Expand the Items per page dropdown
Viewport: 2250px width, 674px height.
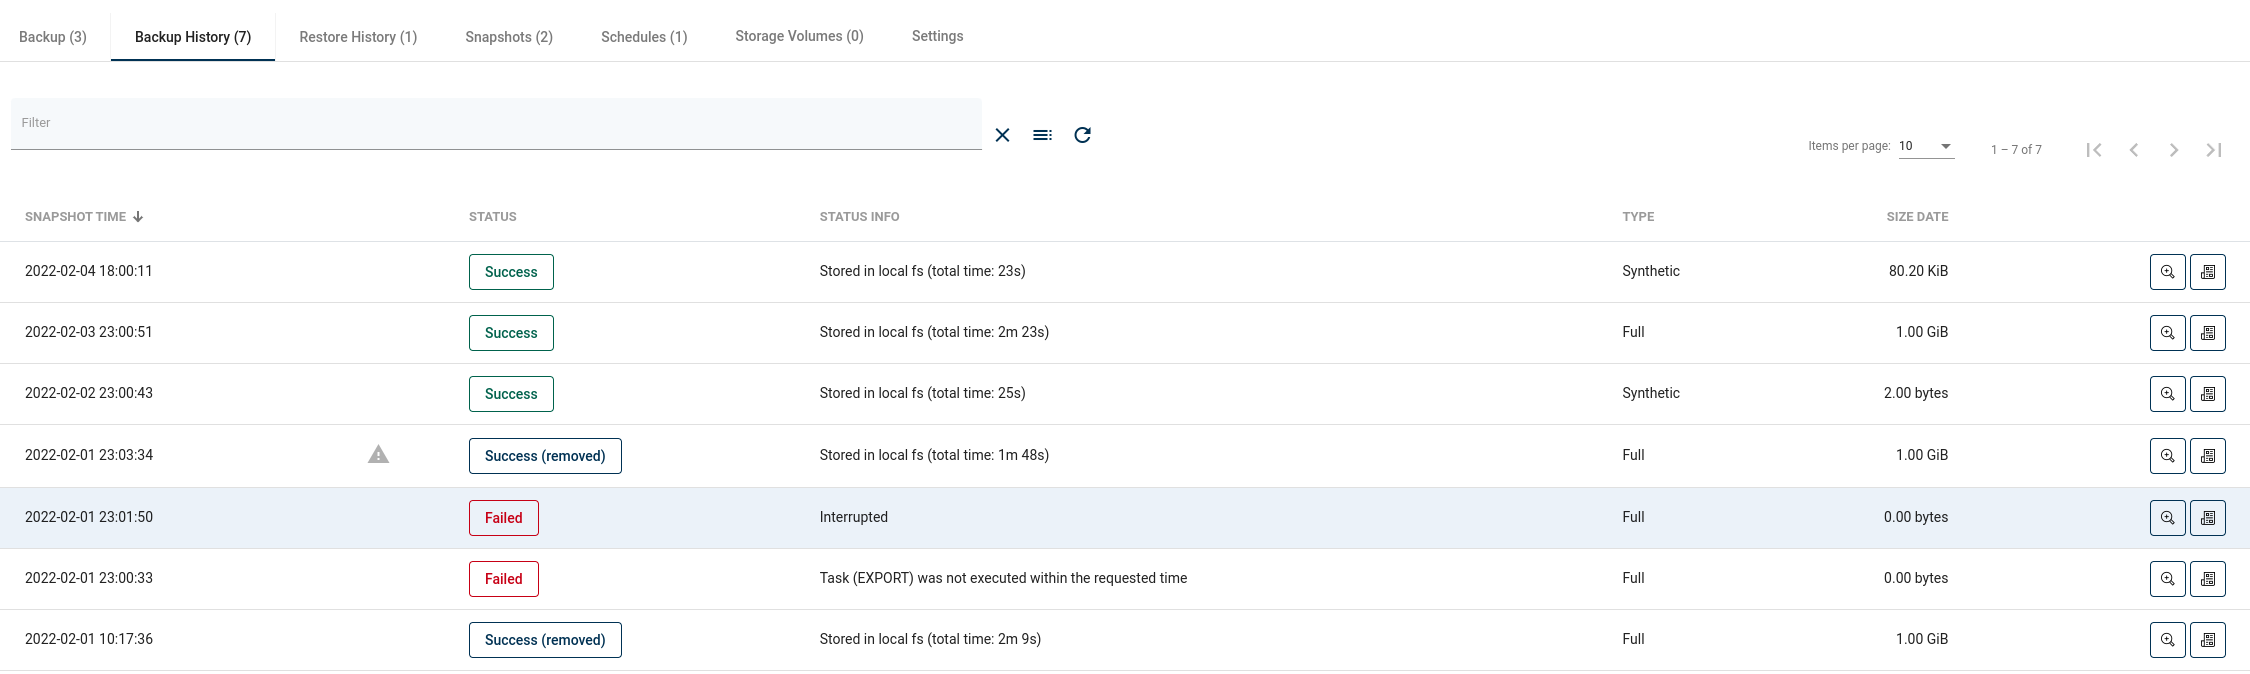coord(1925,146)
